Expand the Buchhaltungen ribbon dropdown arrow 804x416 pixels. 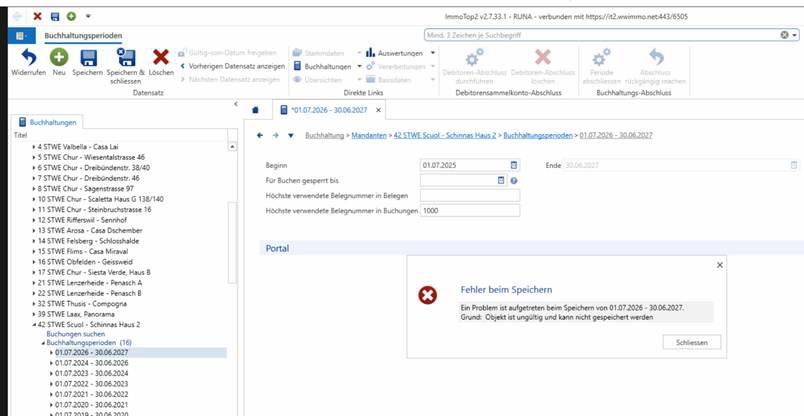click(x=359, y=67)
